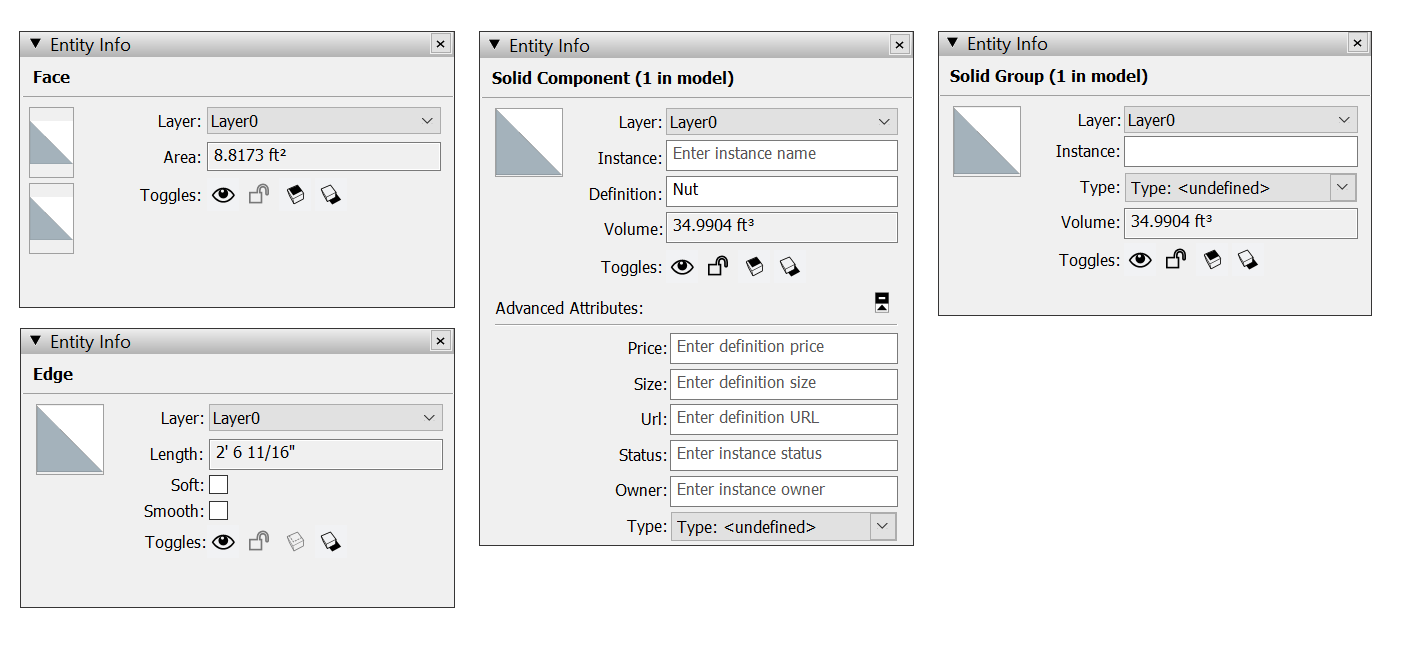The width and height of the screenshot is (1409, 645).
Task: Toggle lock icon in Solid Component panel
Action: 718,267
